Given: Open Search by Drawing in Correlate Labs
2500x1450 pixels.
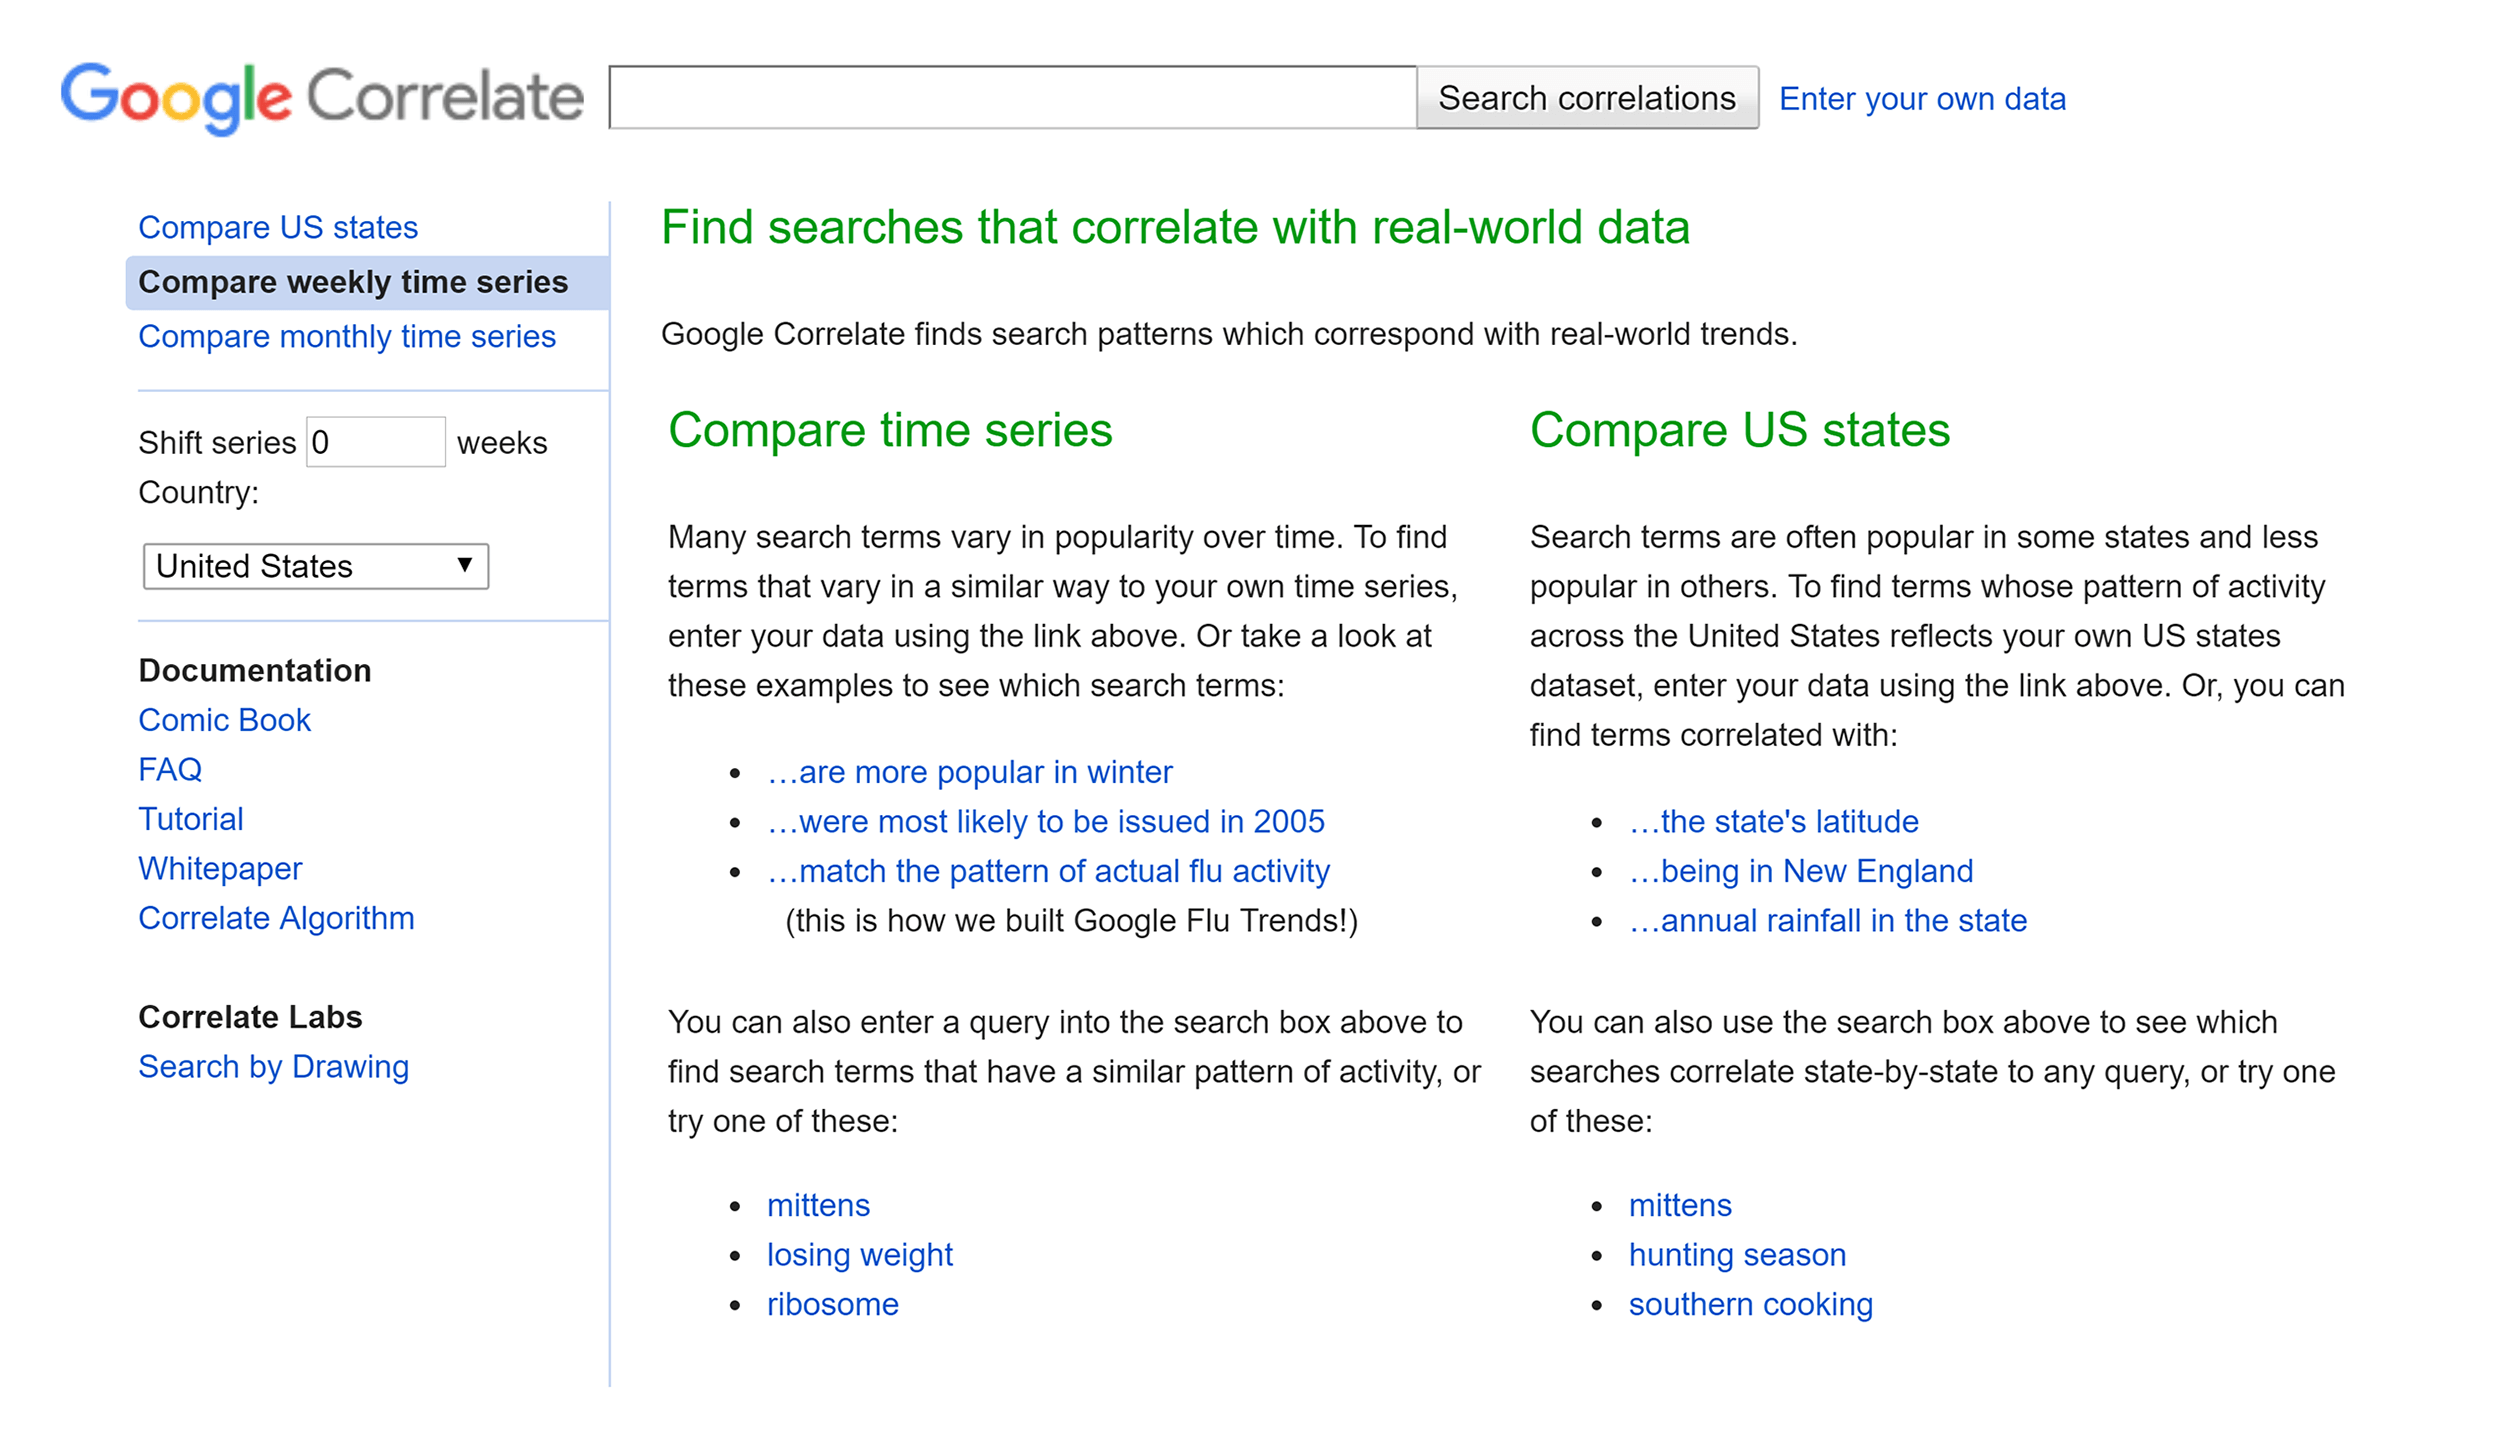Looking at the screenshot, I should click(x=274, y=1067).
